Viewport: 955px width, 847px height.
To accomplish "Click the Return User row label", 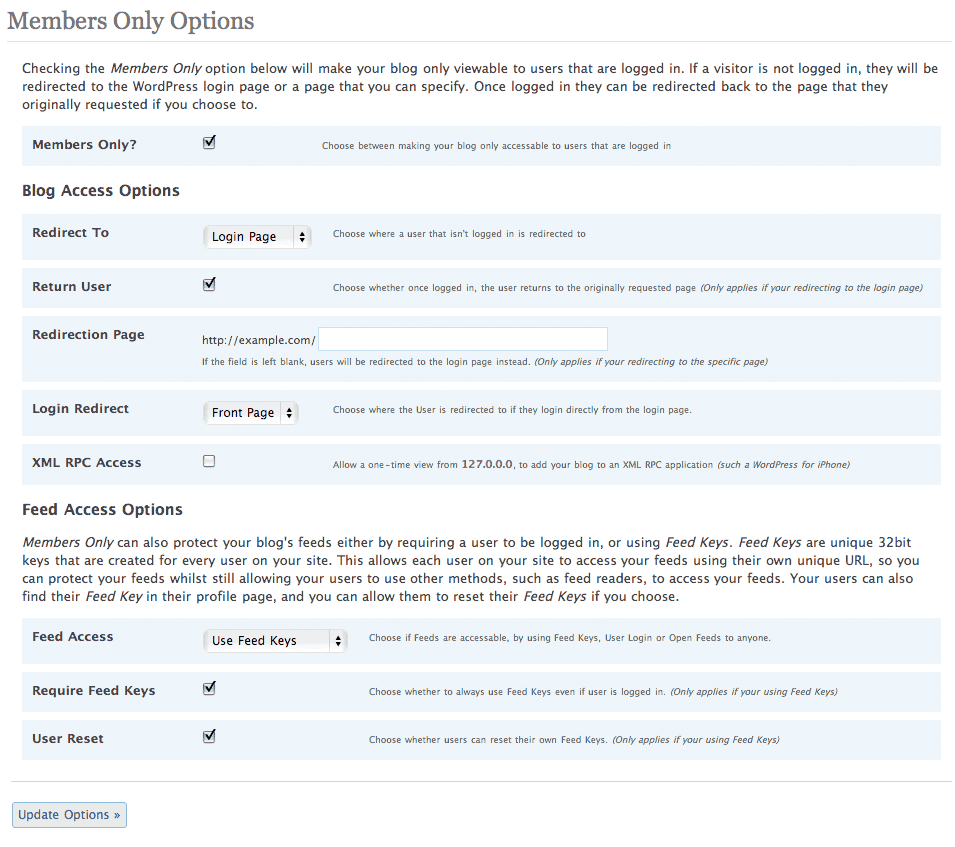I will tap(72, 287).
